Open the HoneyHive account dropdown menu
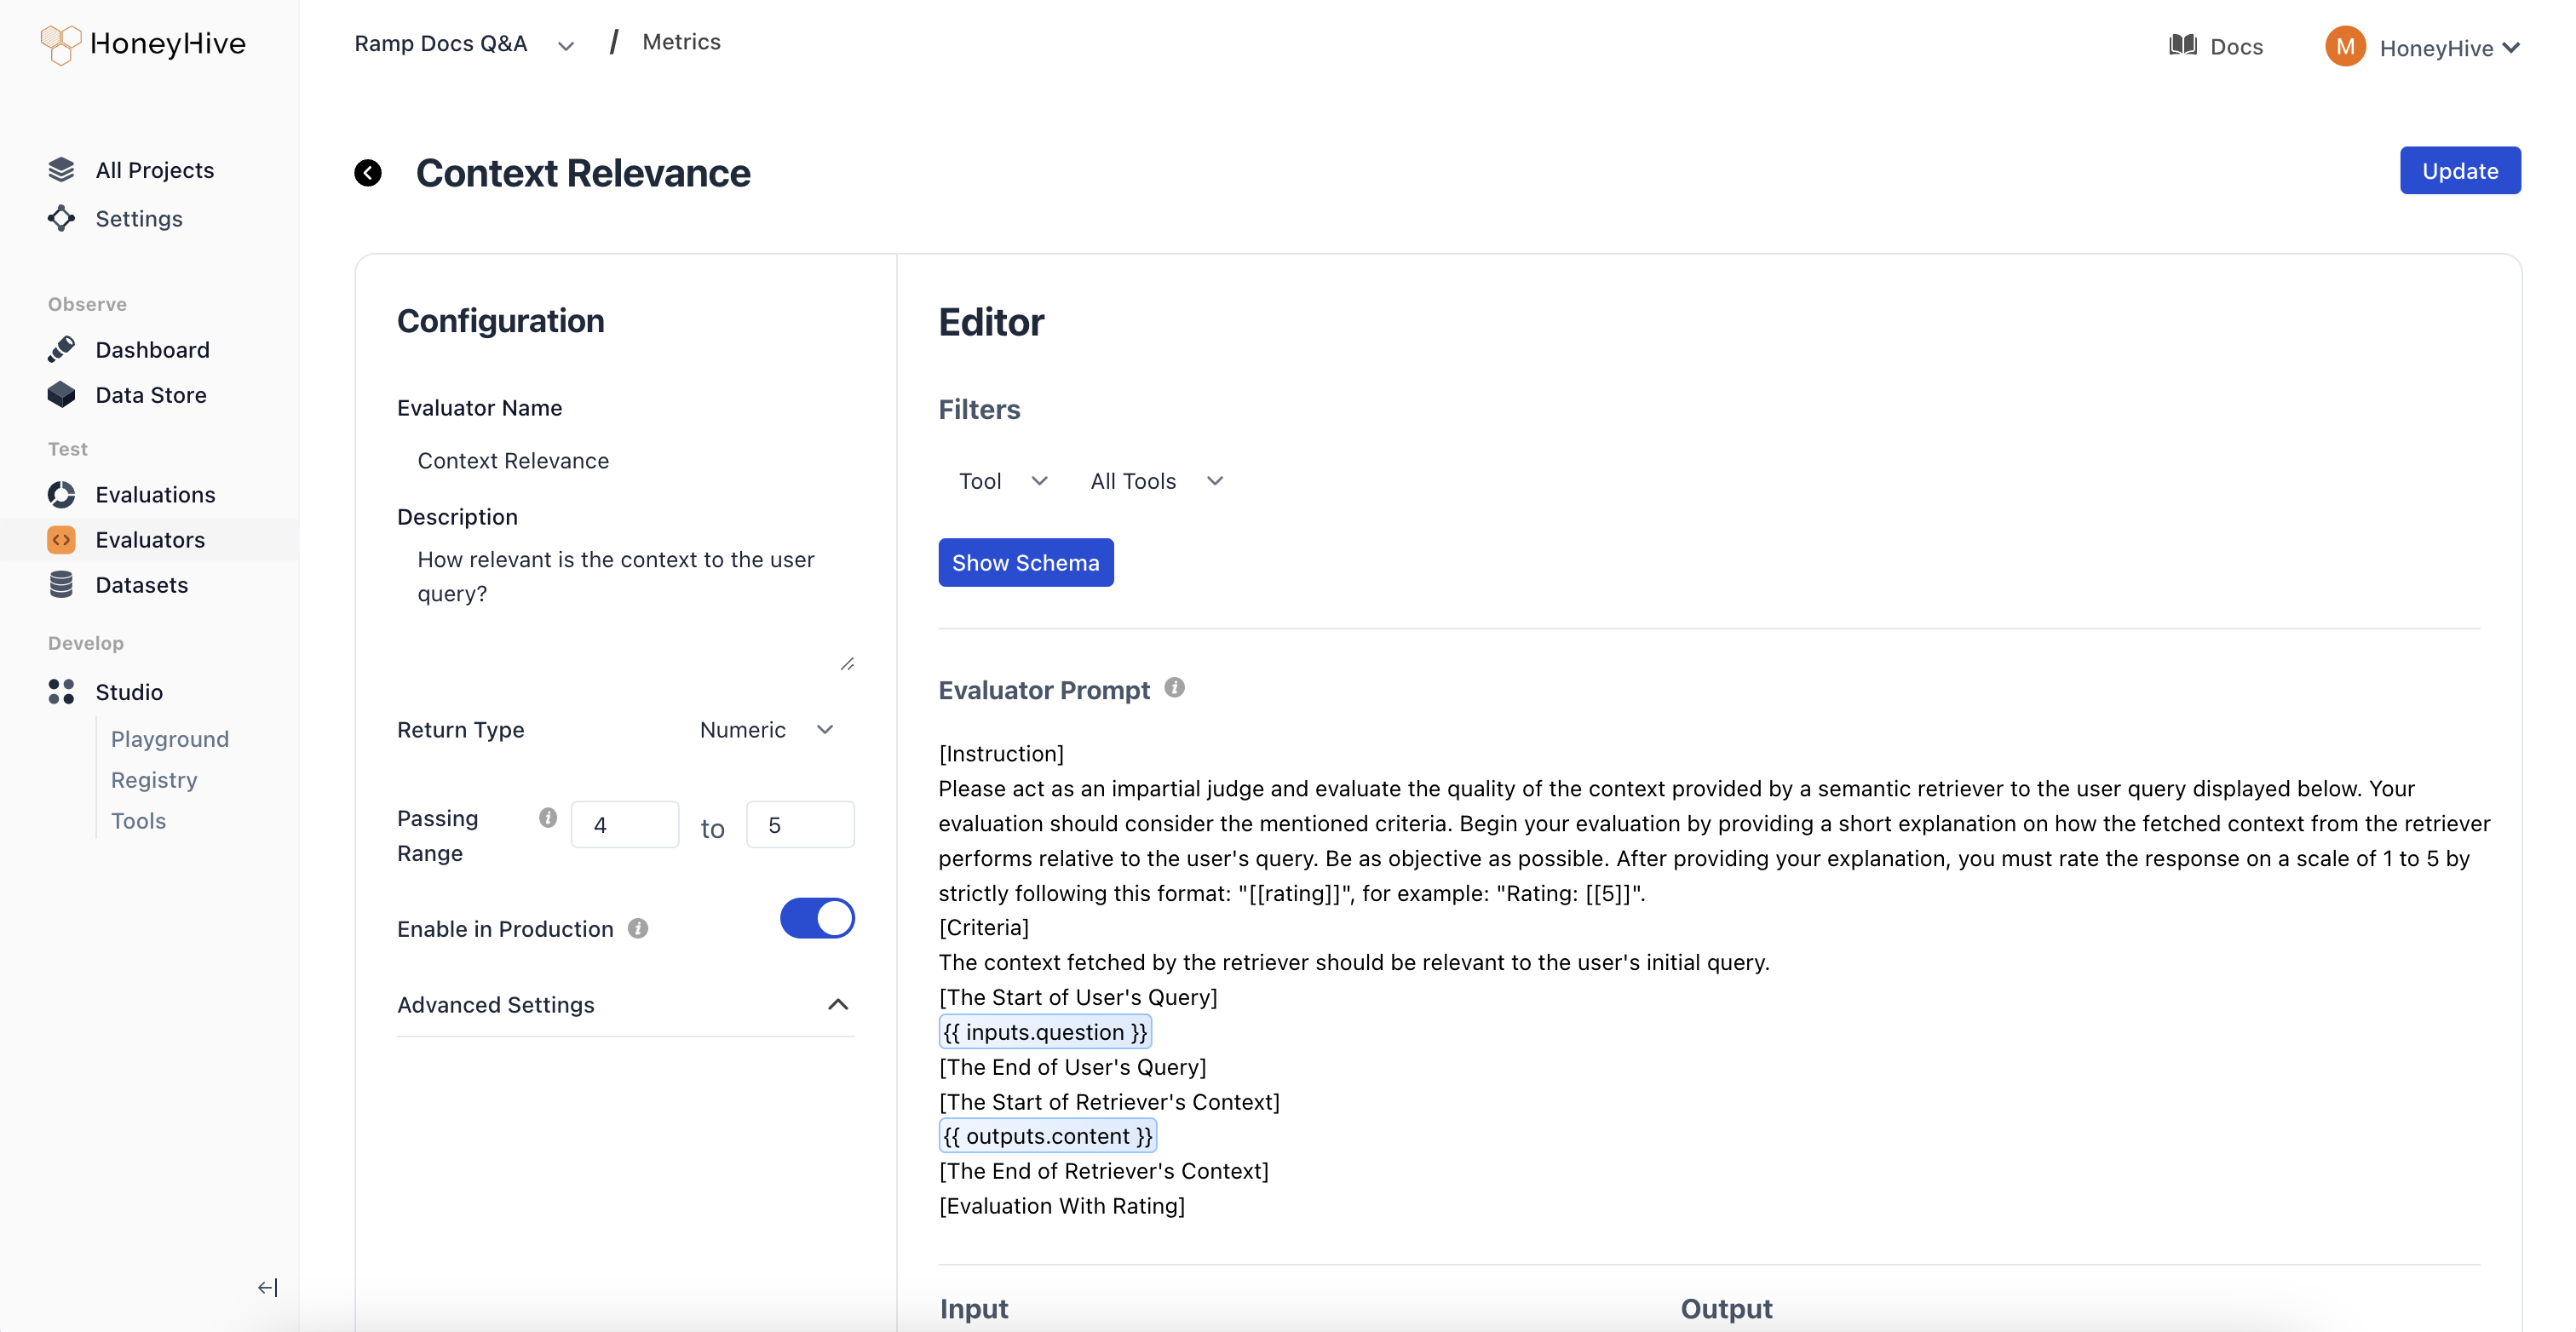The image size is (2576, 1332). pos(2449,48)
